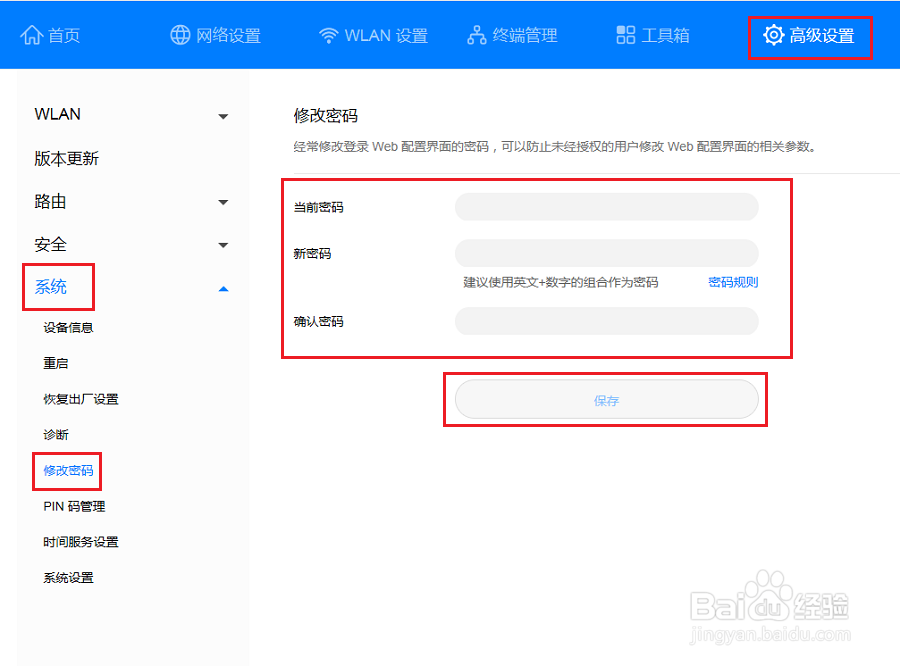The image size is (900, 666).
Task: Click the 当前密码 current password field
Action: (606, 206)
